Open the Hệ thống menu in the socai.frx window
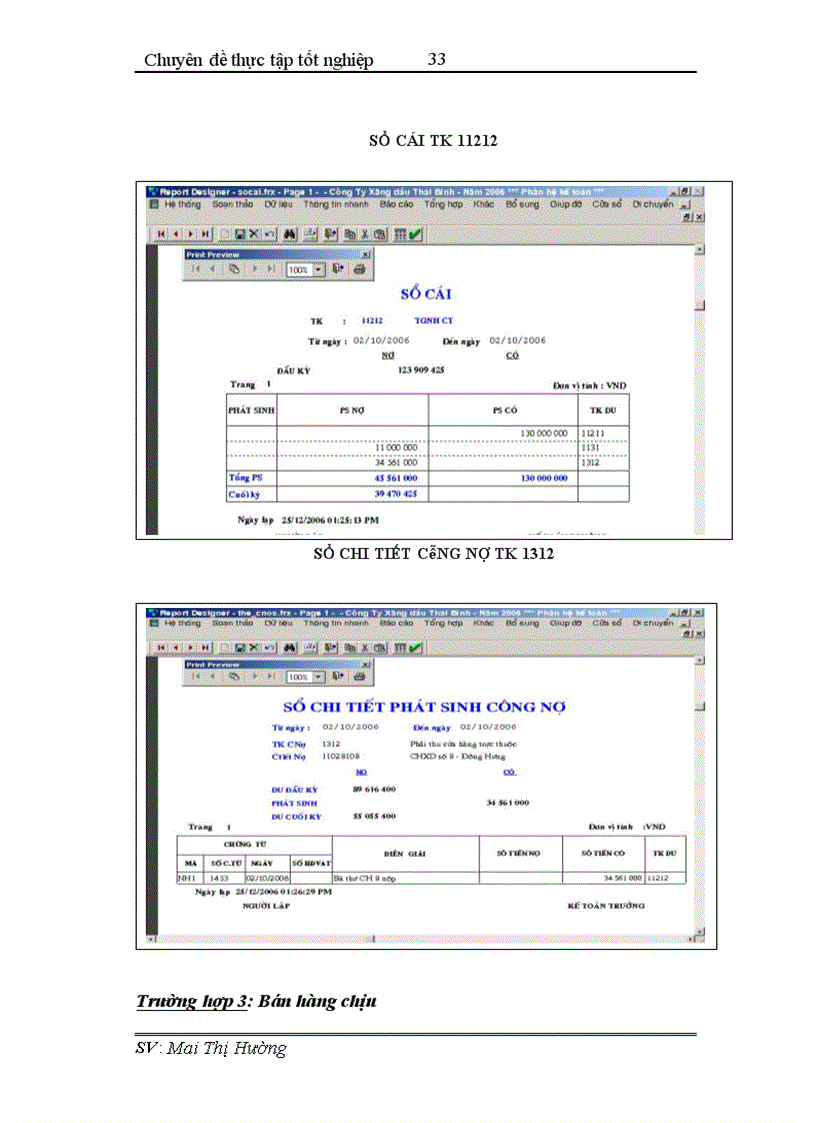 (182, 204)
